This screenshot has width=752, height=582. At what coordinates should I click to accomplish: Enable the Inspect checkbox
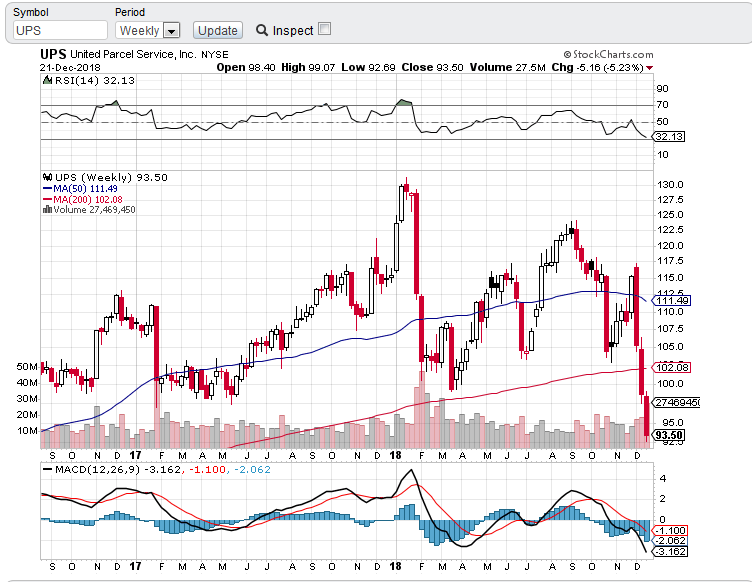(x=325, y=29)
